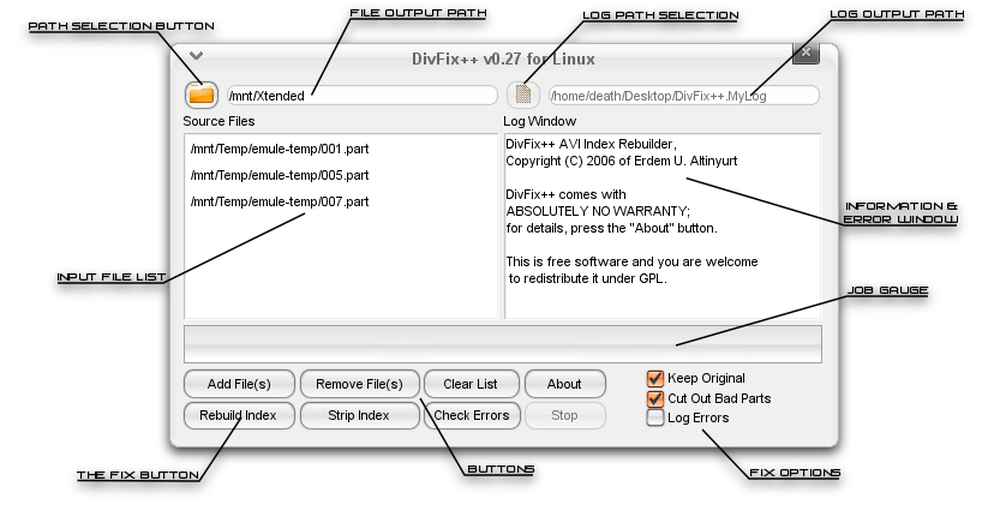Image resolution: width=1000 pixels, height=512 pixels.
Task: Close the DivFix++ window
Action: 805,52
